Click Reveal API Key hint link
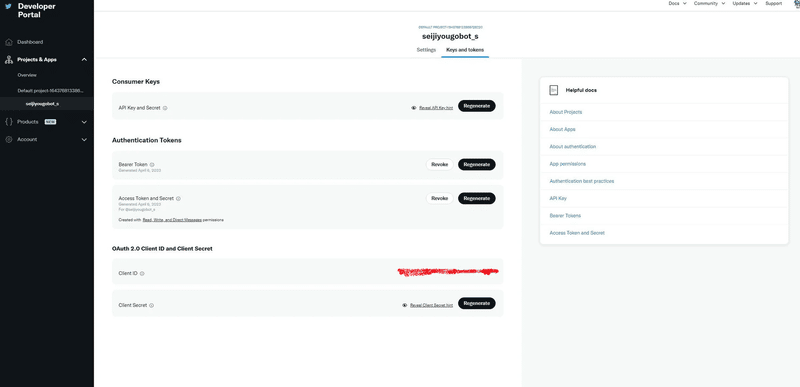 pos(436,108)
